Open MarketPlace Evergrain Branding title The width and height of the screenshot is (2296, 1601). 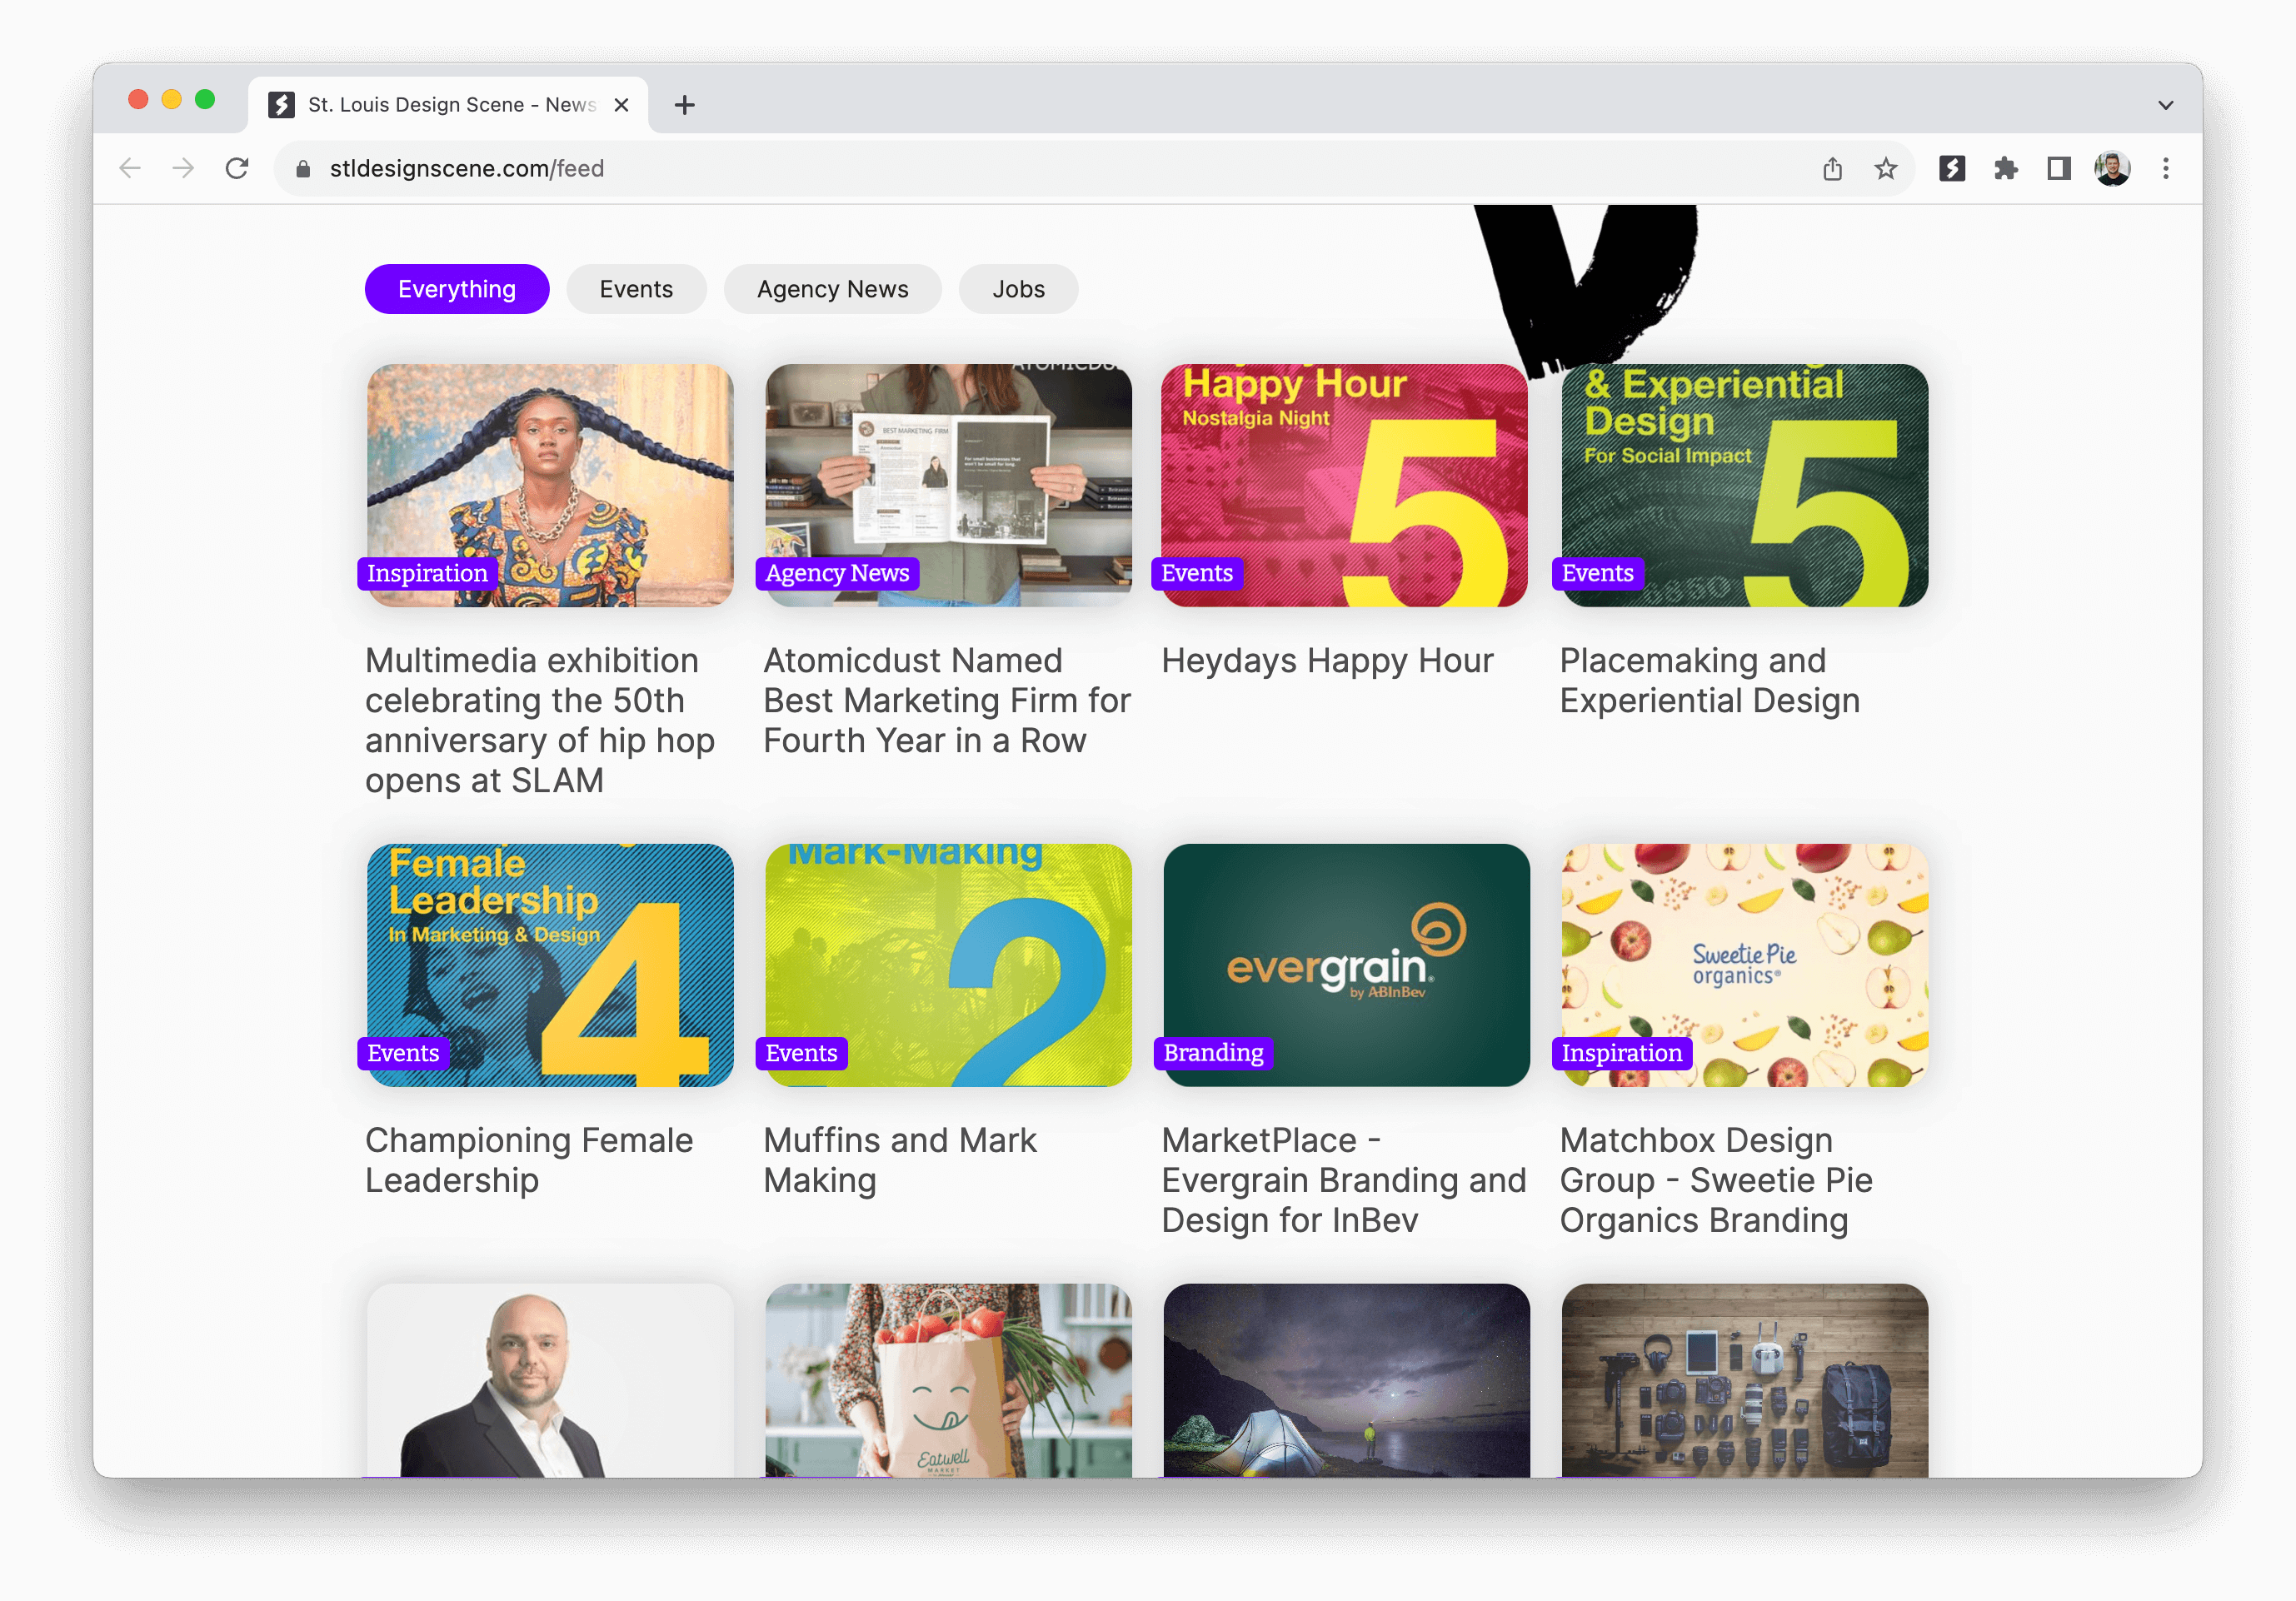point(1344,1180)
